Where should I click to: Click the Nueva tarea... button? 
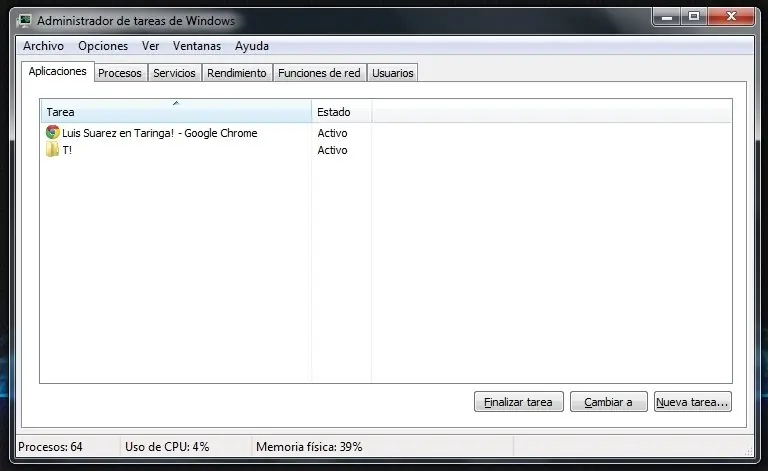[693, 401]
